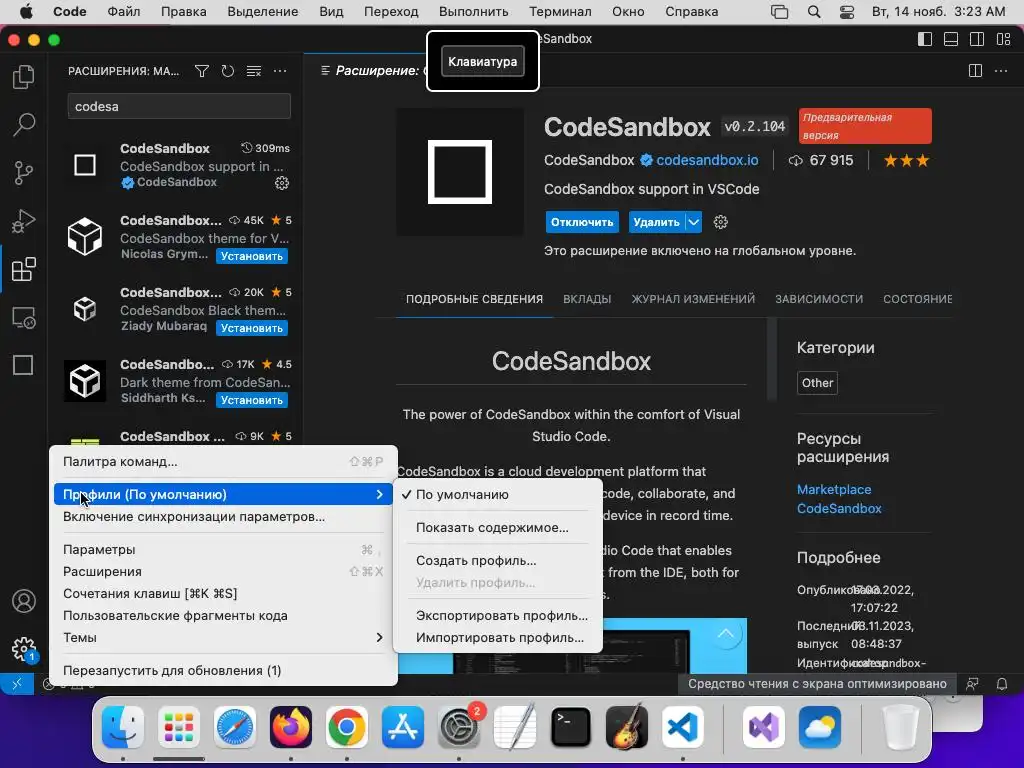Screen dimensions: 1024x768
Task: Choose Расширения in the Manage menu
Action: [x=223, y=571]
